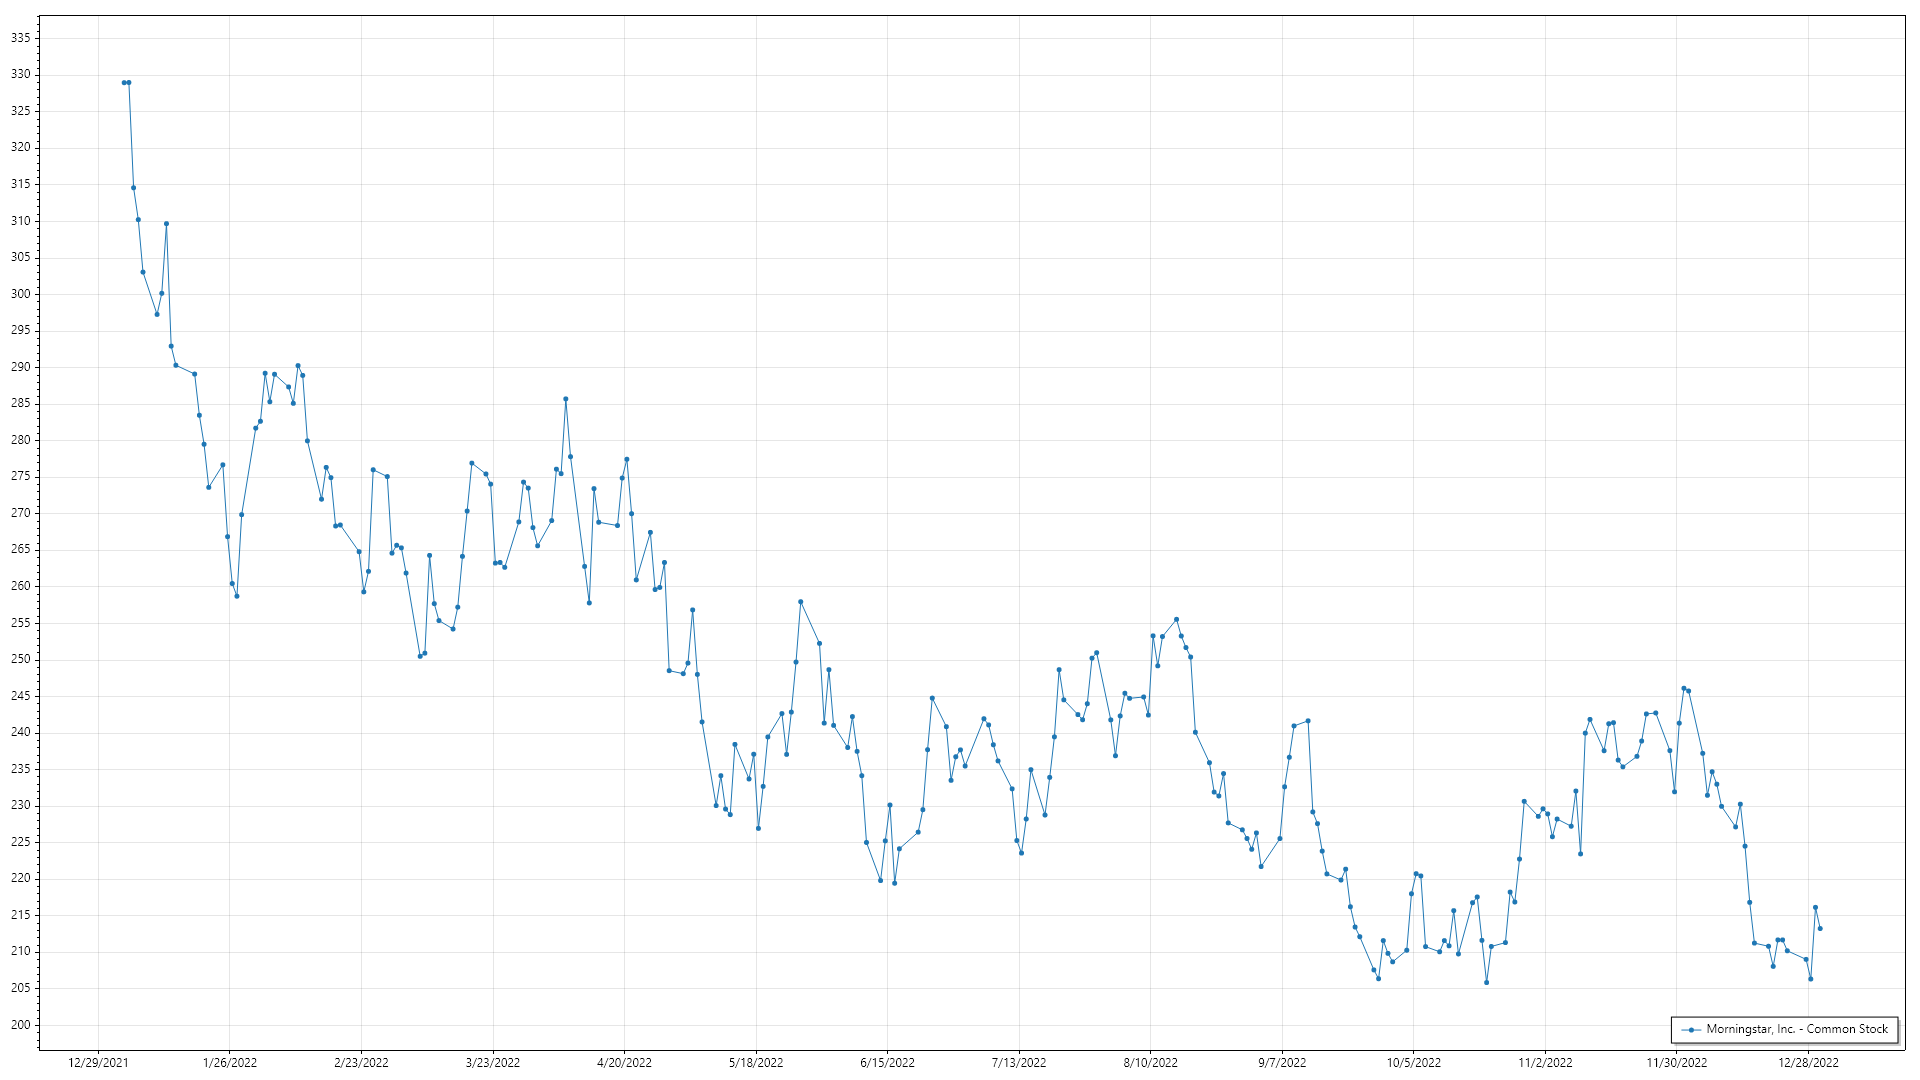
Task: Click the early-December peak point near 246
Action: [1684, 688]
